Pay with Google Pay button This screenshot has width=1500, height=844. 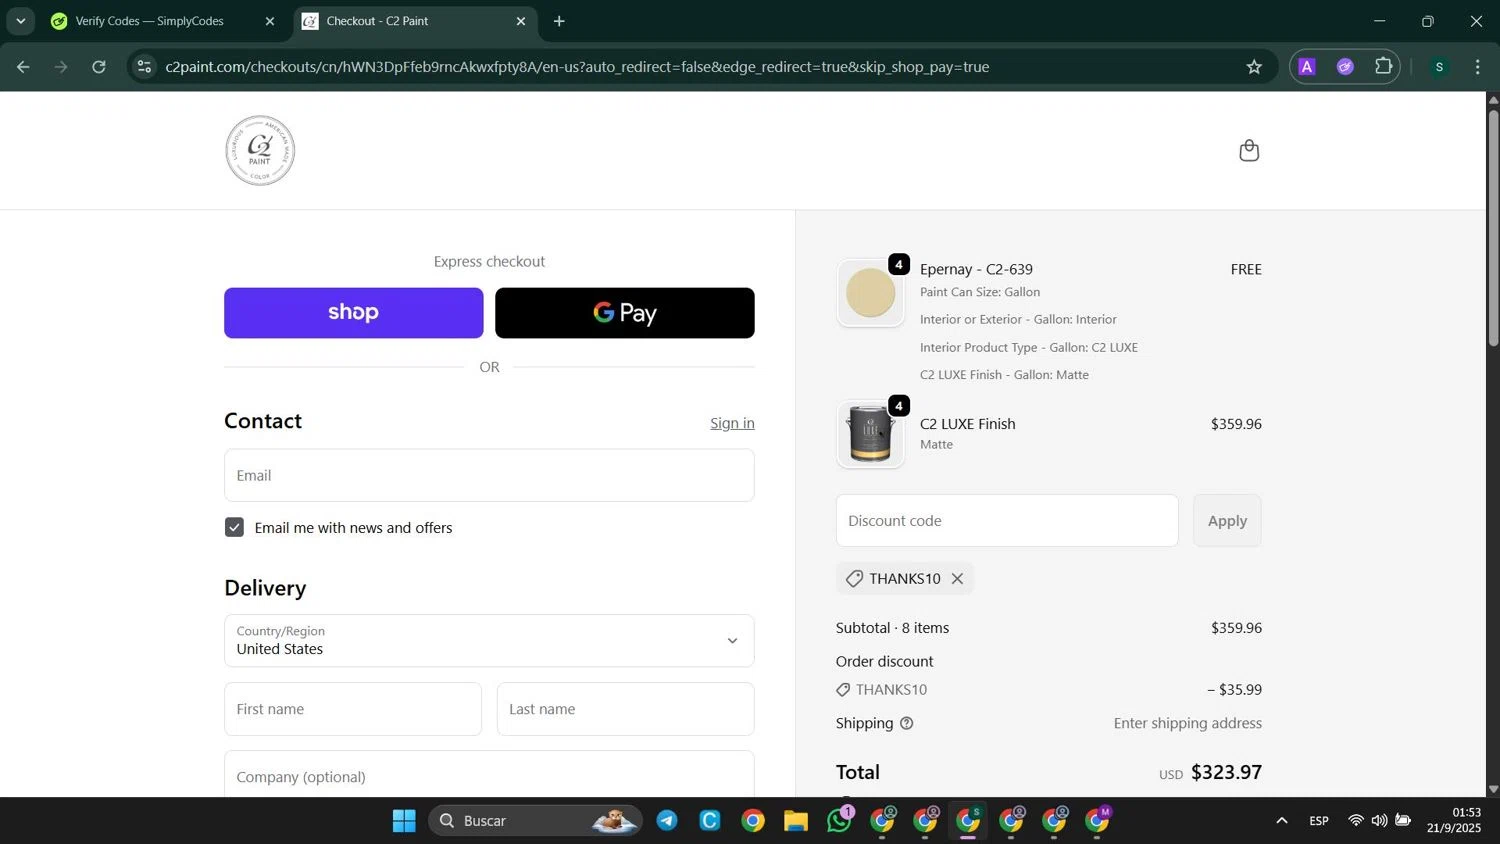[625, 313]
